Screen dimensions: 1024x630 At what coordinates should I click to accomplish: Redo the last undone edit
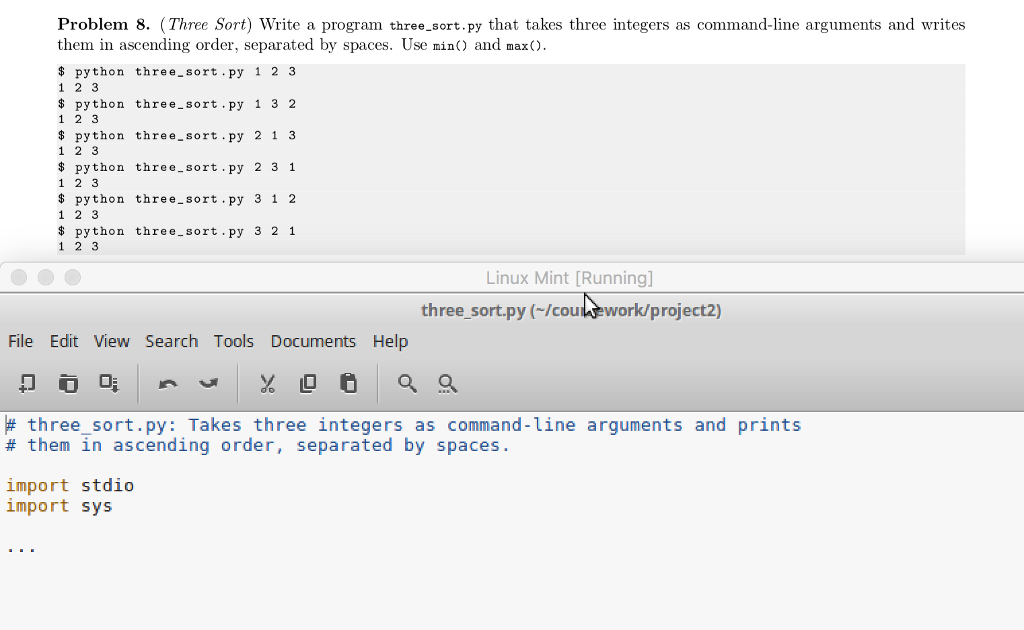click(208, 383)
